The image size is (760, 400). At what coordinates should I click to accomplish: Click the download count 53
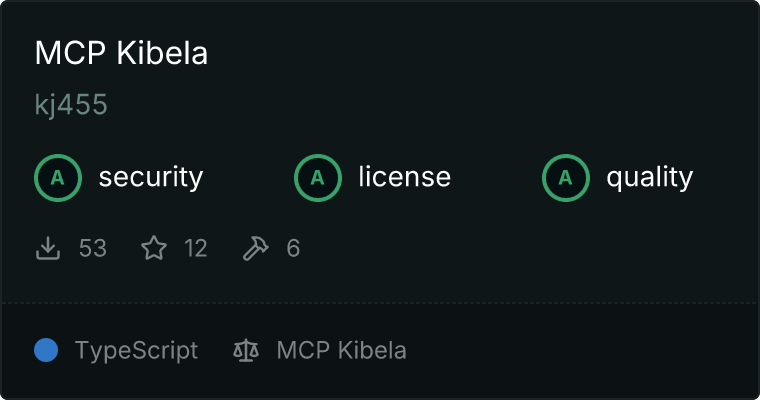(x=92, y=248)
